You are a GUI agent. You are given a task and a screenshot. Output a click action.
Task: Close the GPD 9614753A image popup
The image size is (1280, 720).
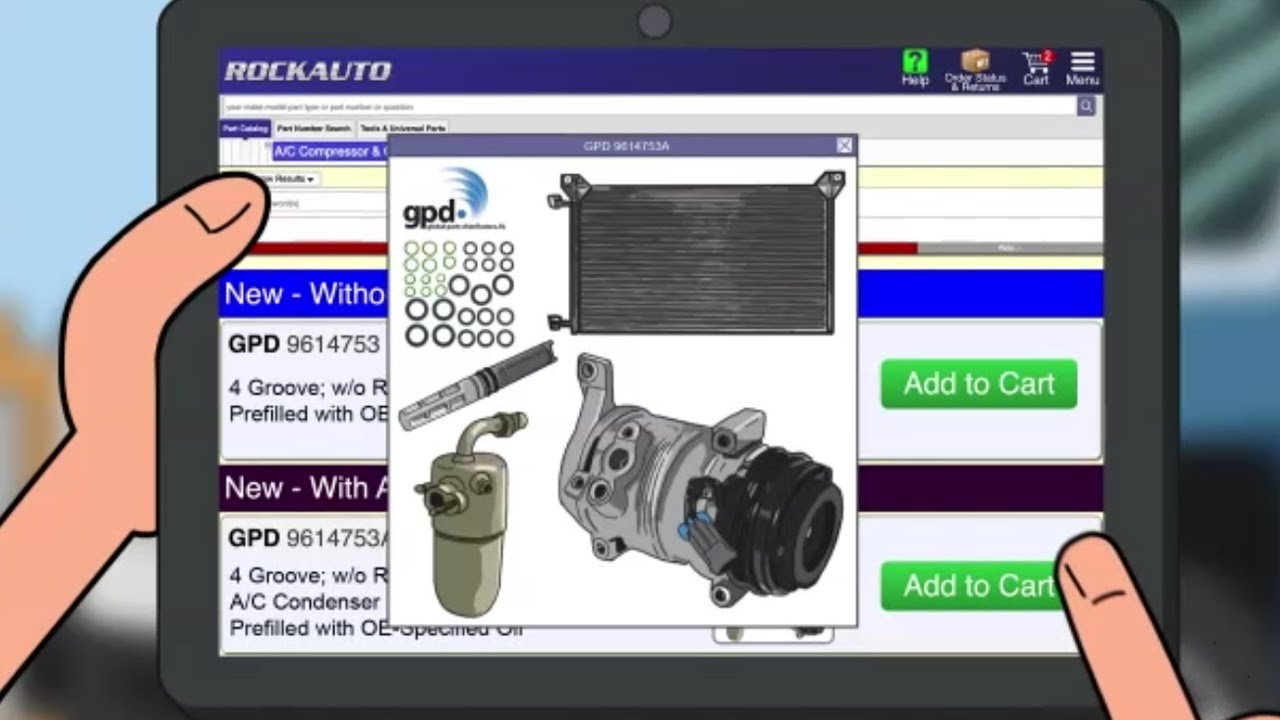click(845, 146)
